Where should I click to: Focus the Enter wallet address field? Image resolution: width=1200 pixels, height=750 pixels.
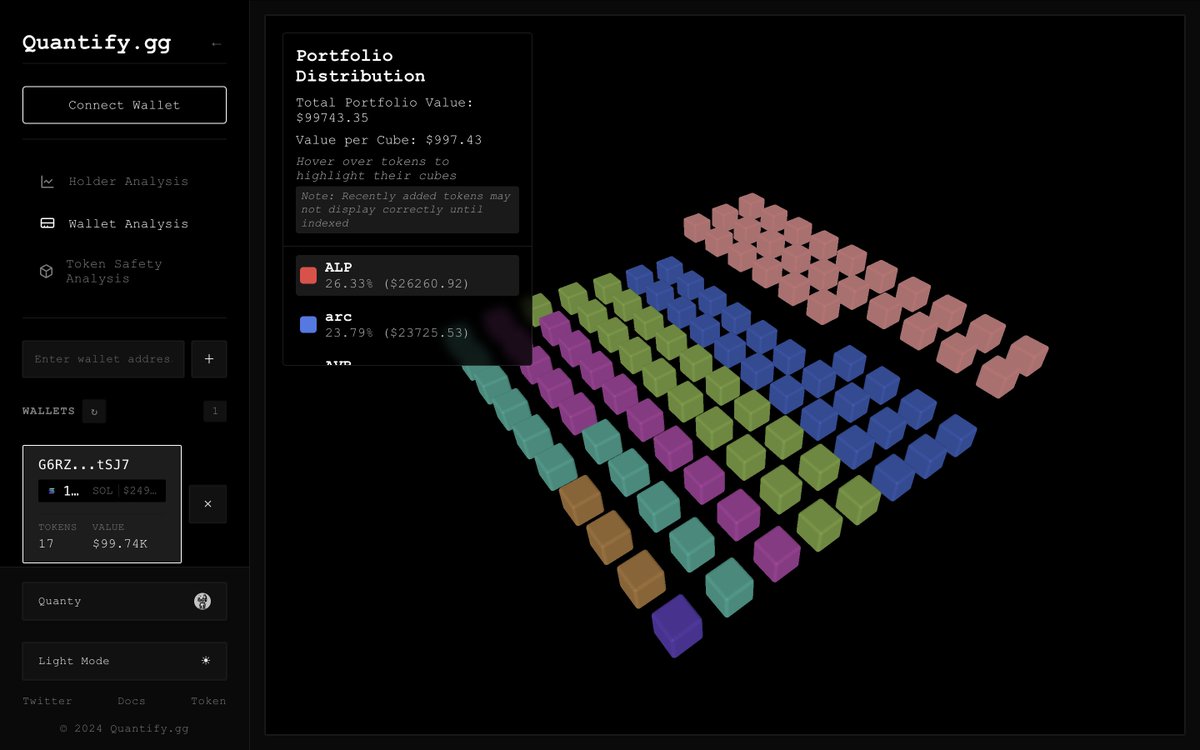pyautogui.click(x=103, y=359)
